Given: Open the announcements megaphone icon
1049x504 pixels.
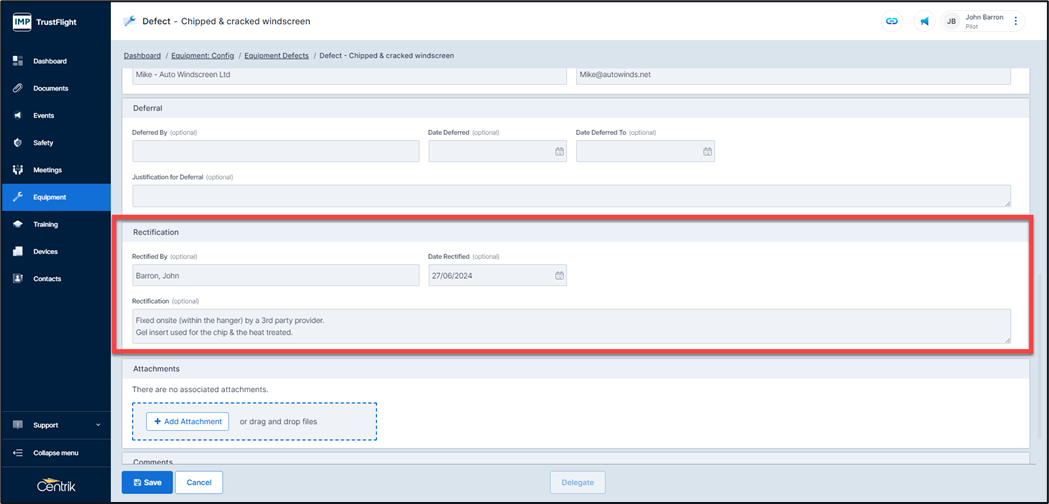Looking at the screenshot, I should tap(924, 21).
